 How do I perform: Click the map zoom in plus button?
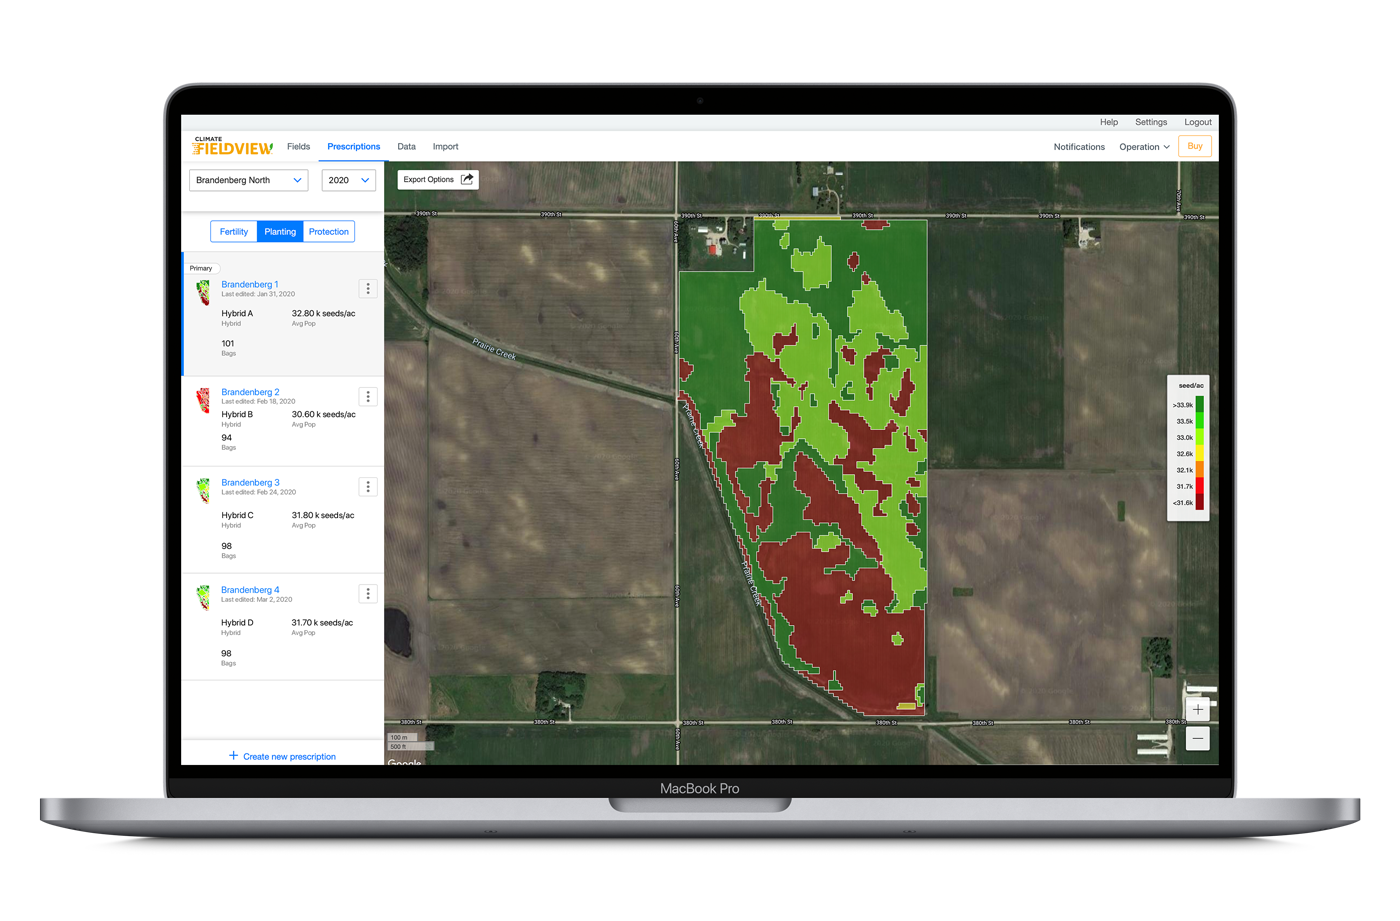[x=1197, y=709]
